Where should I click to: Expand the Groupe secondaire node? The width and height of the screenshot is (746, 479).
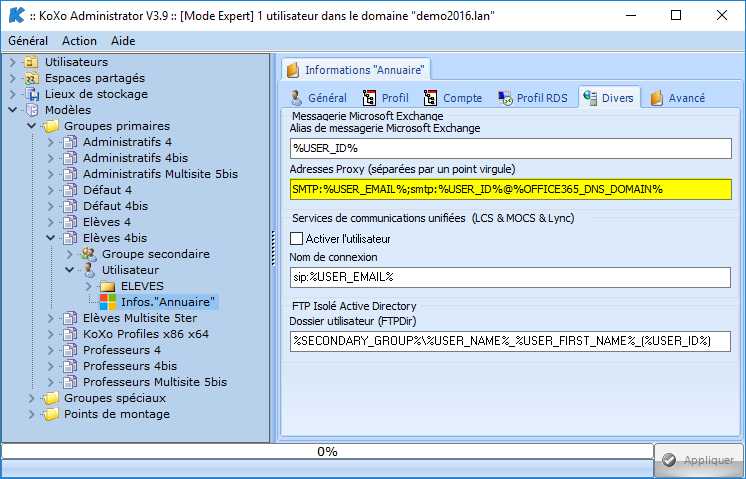click(x=70, y=254)
